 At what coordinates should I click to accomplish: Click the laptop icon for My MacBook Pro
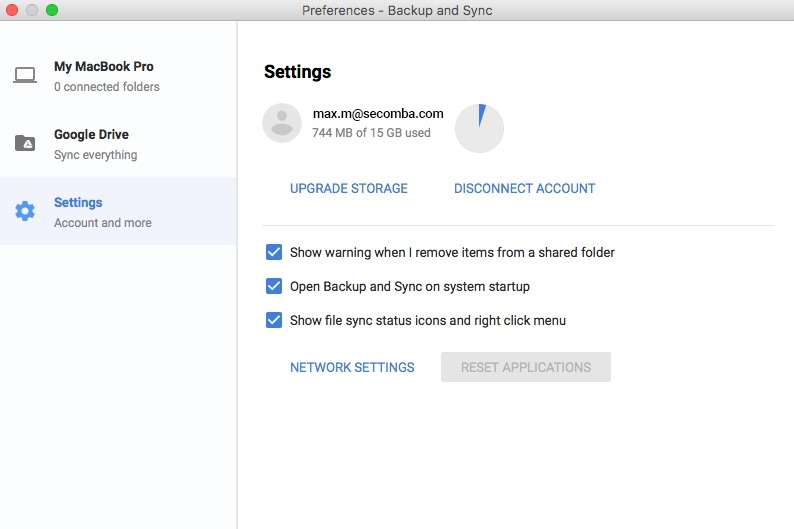25,75
